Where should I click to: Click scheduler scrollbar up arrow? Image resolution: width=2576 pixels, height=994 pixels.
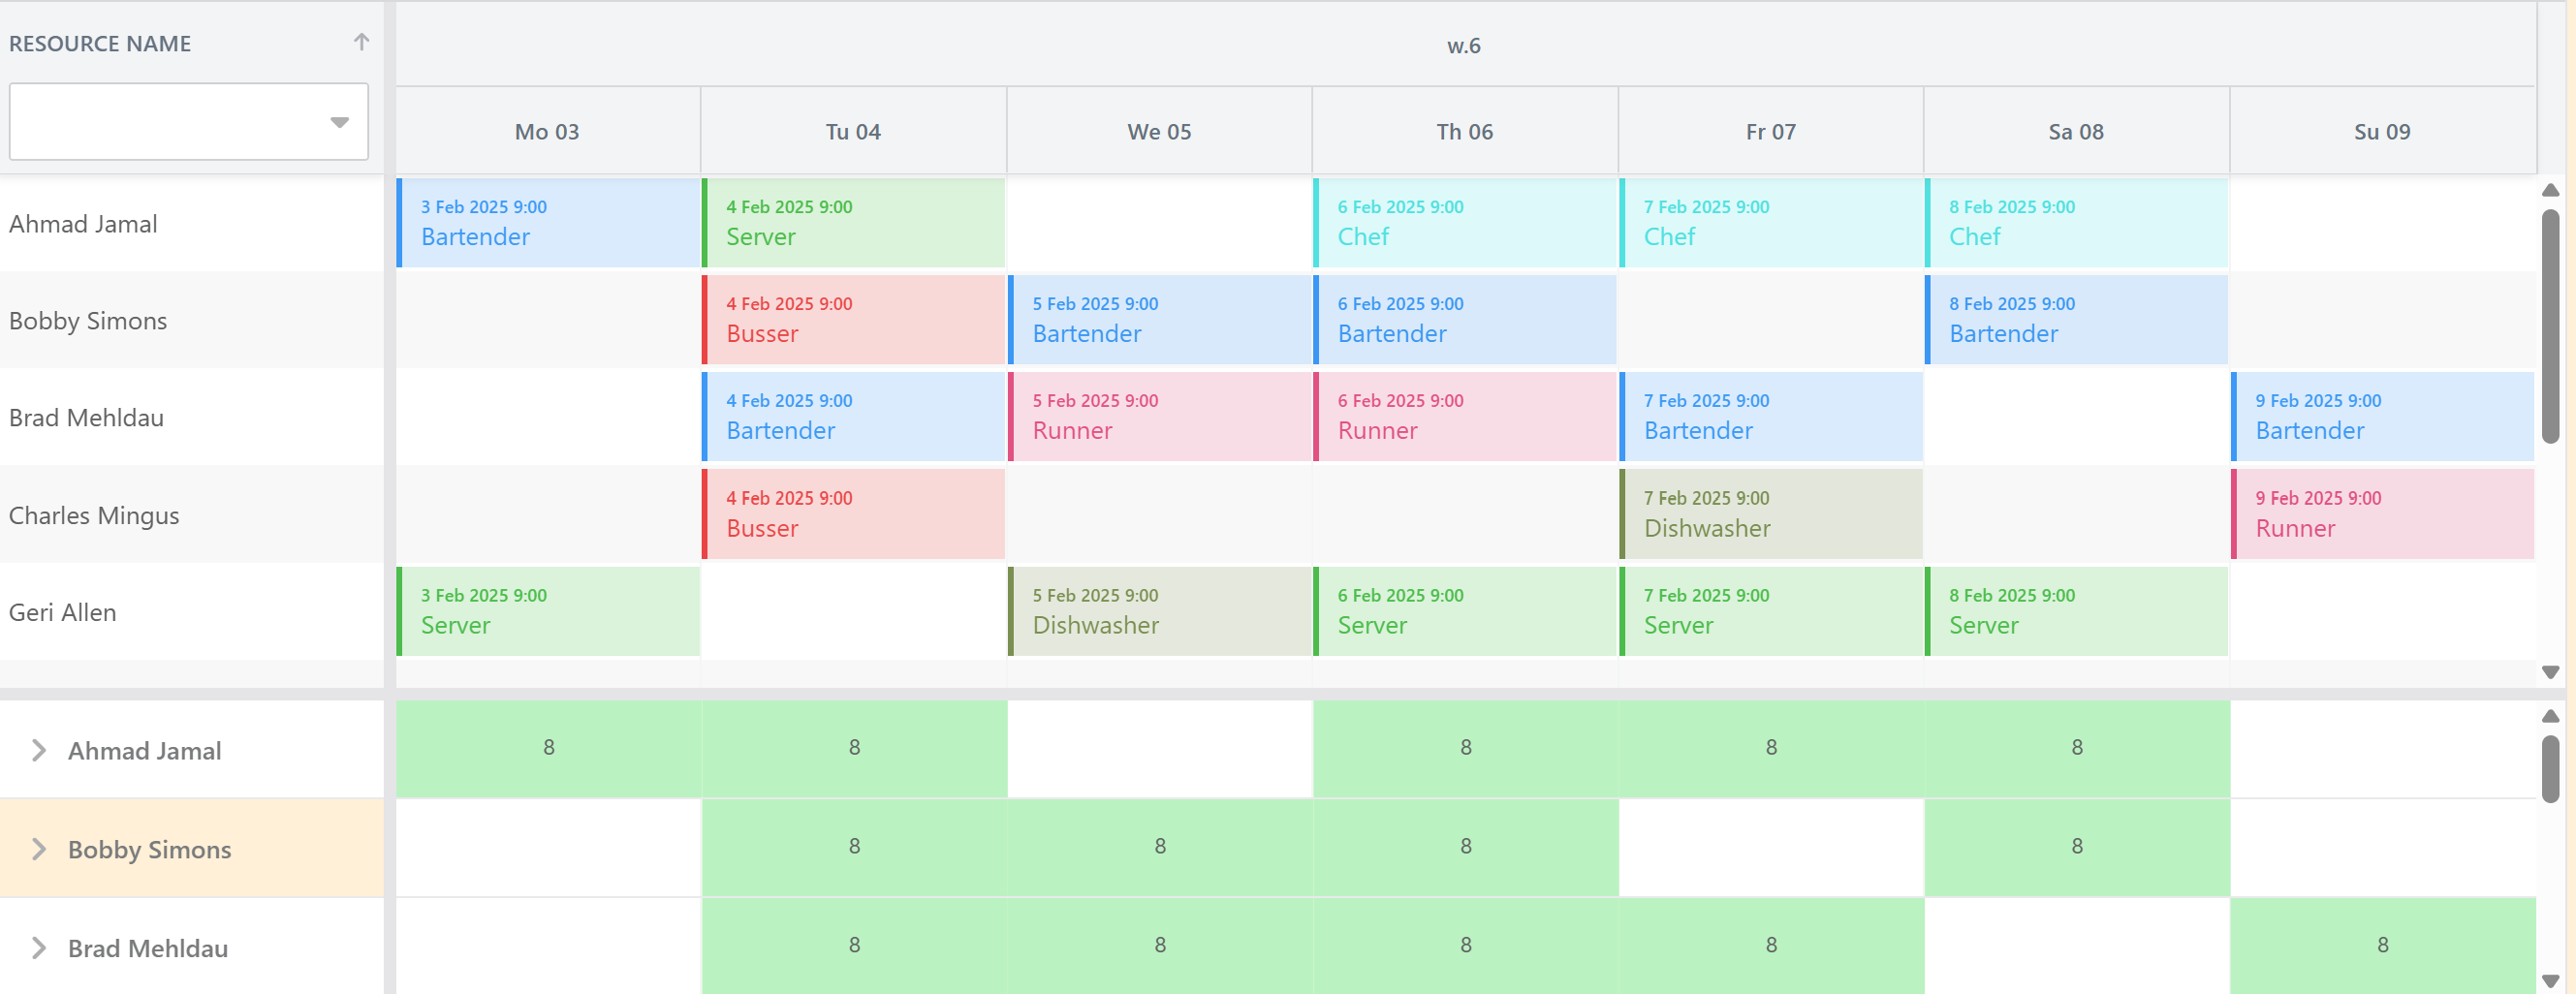coord(2550,190)
